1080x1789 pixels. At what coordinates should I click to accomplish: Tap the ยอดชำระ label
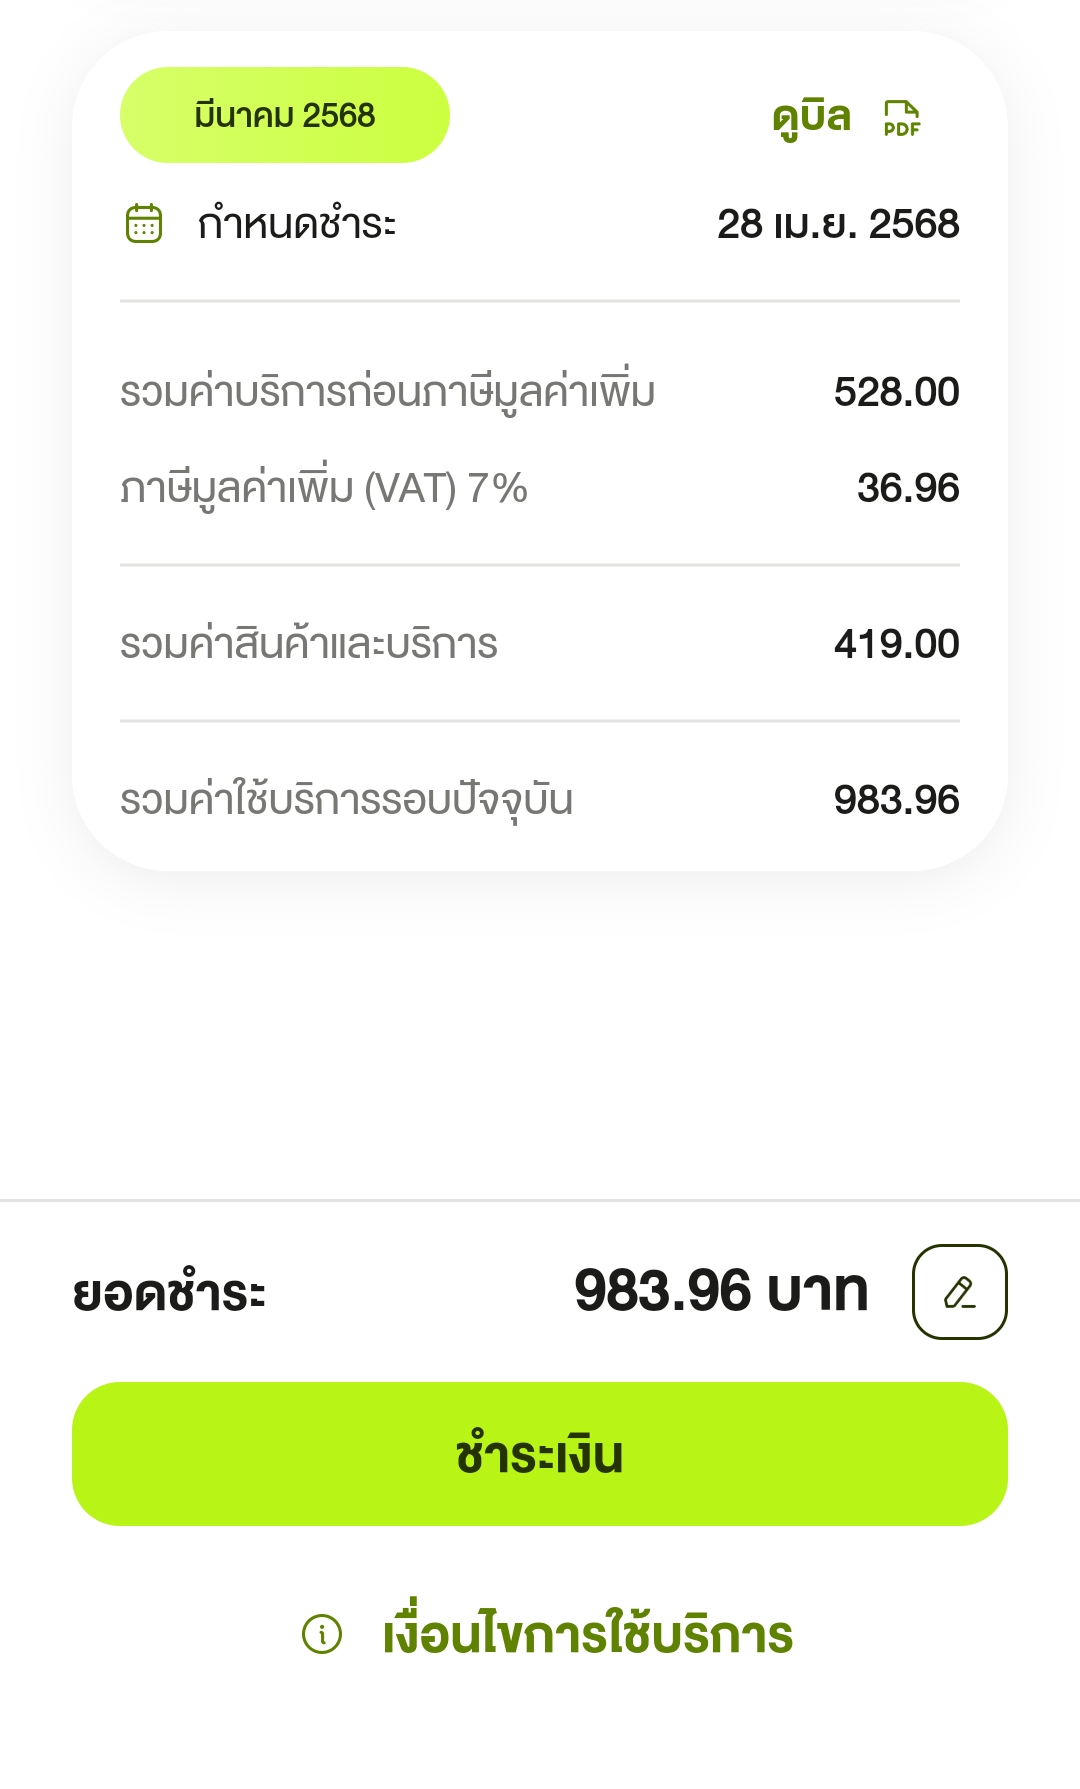tap(169, 1292)
